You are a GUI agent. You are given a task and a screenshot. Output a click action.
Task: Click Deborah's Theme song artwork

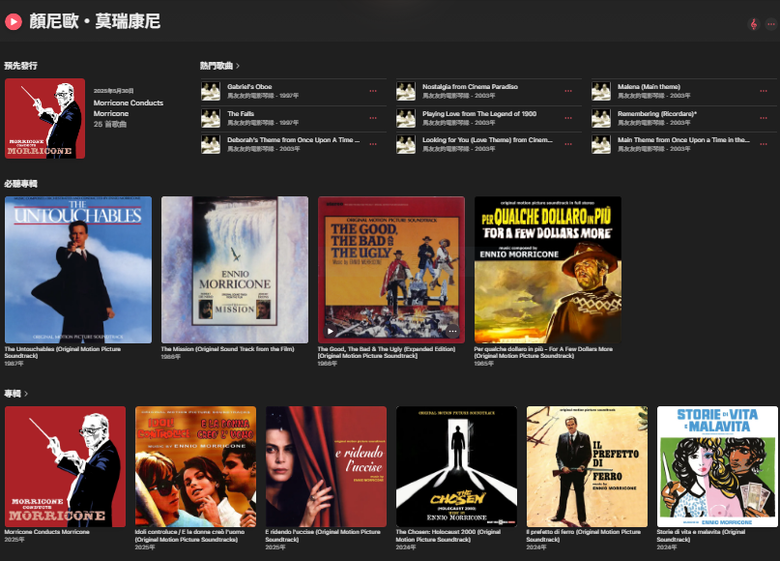(210, 144)
